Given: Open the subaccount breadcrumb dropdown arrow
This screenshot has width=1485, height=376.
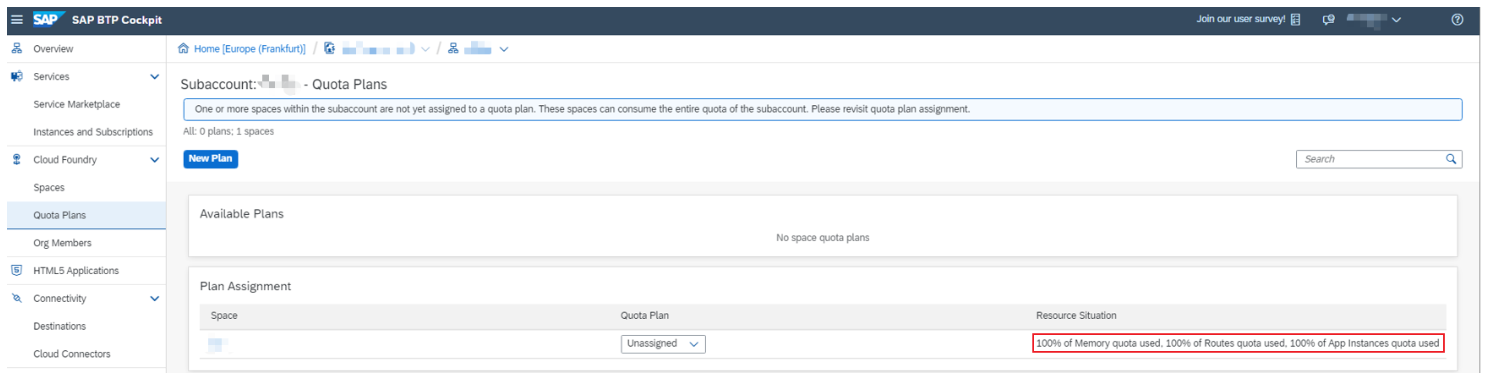Looking at the screenshot, I should [x=504, y=49].
